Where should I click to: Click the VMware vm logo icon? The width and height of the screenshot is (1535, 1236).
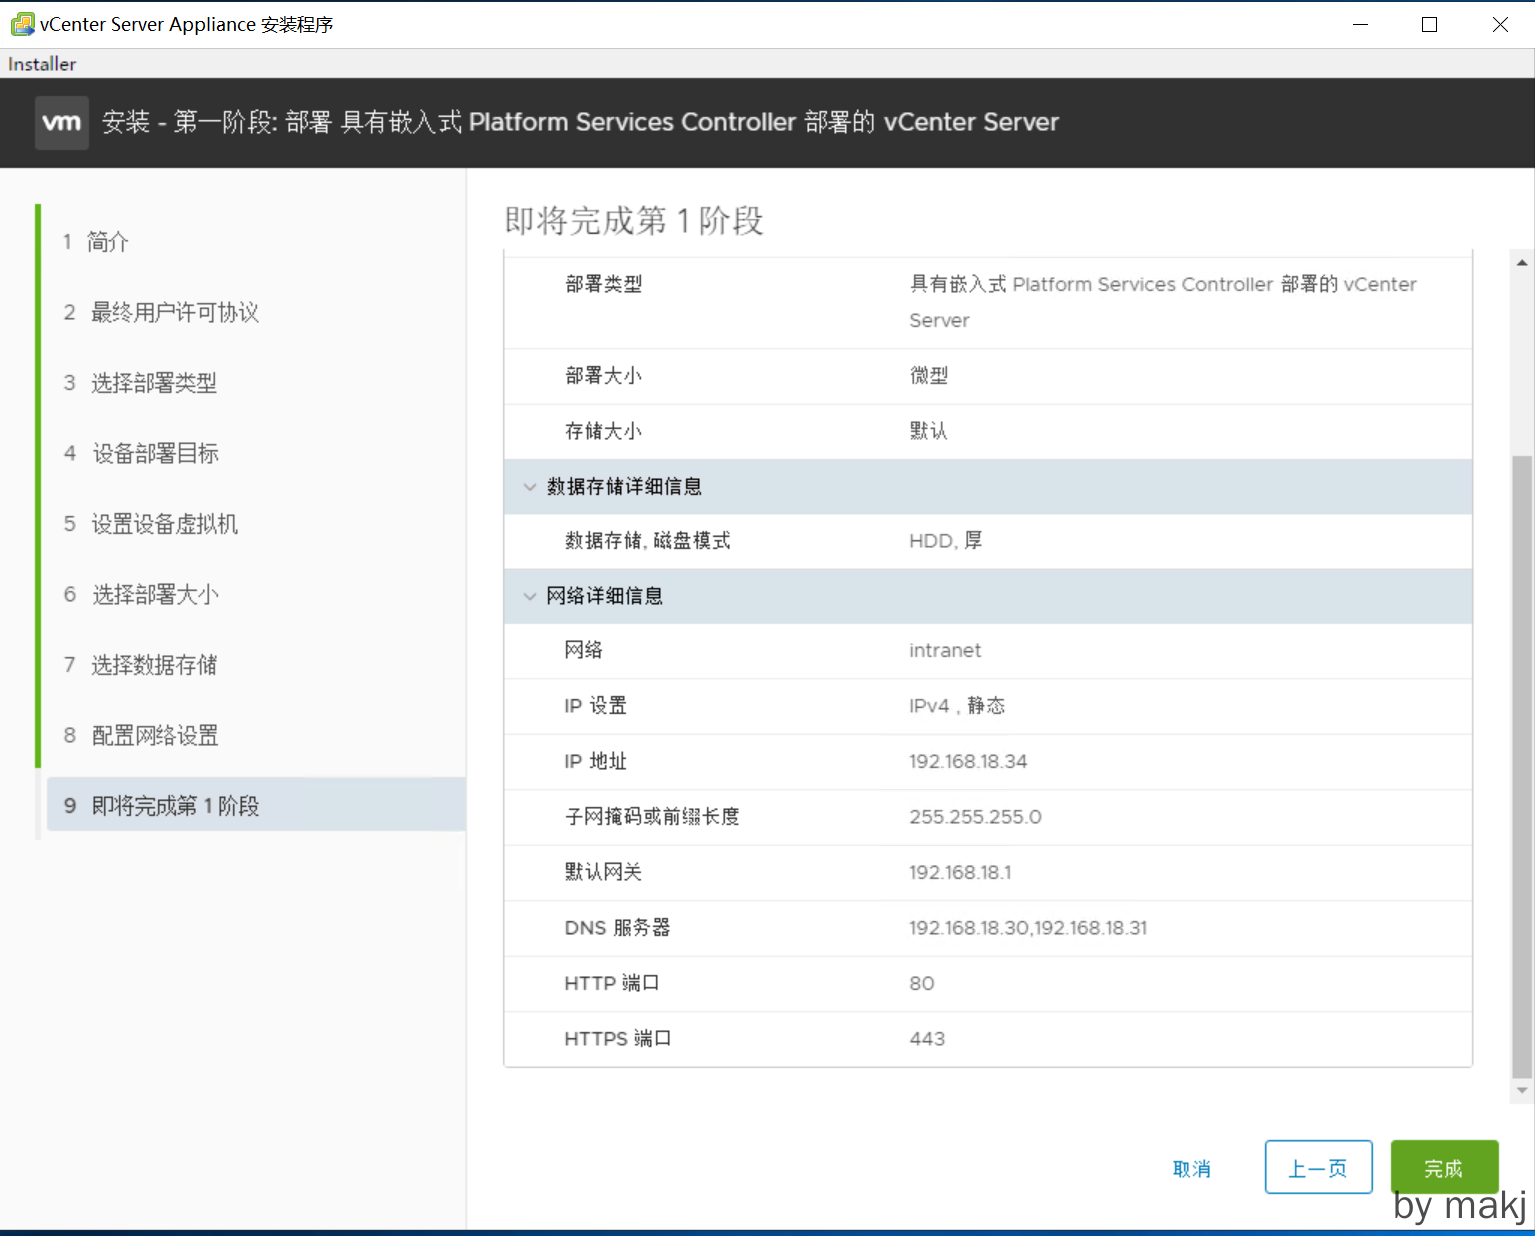pyautogui.click(x=61, y=122)
